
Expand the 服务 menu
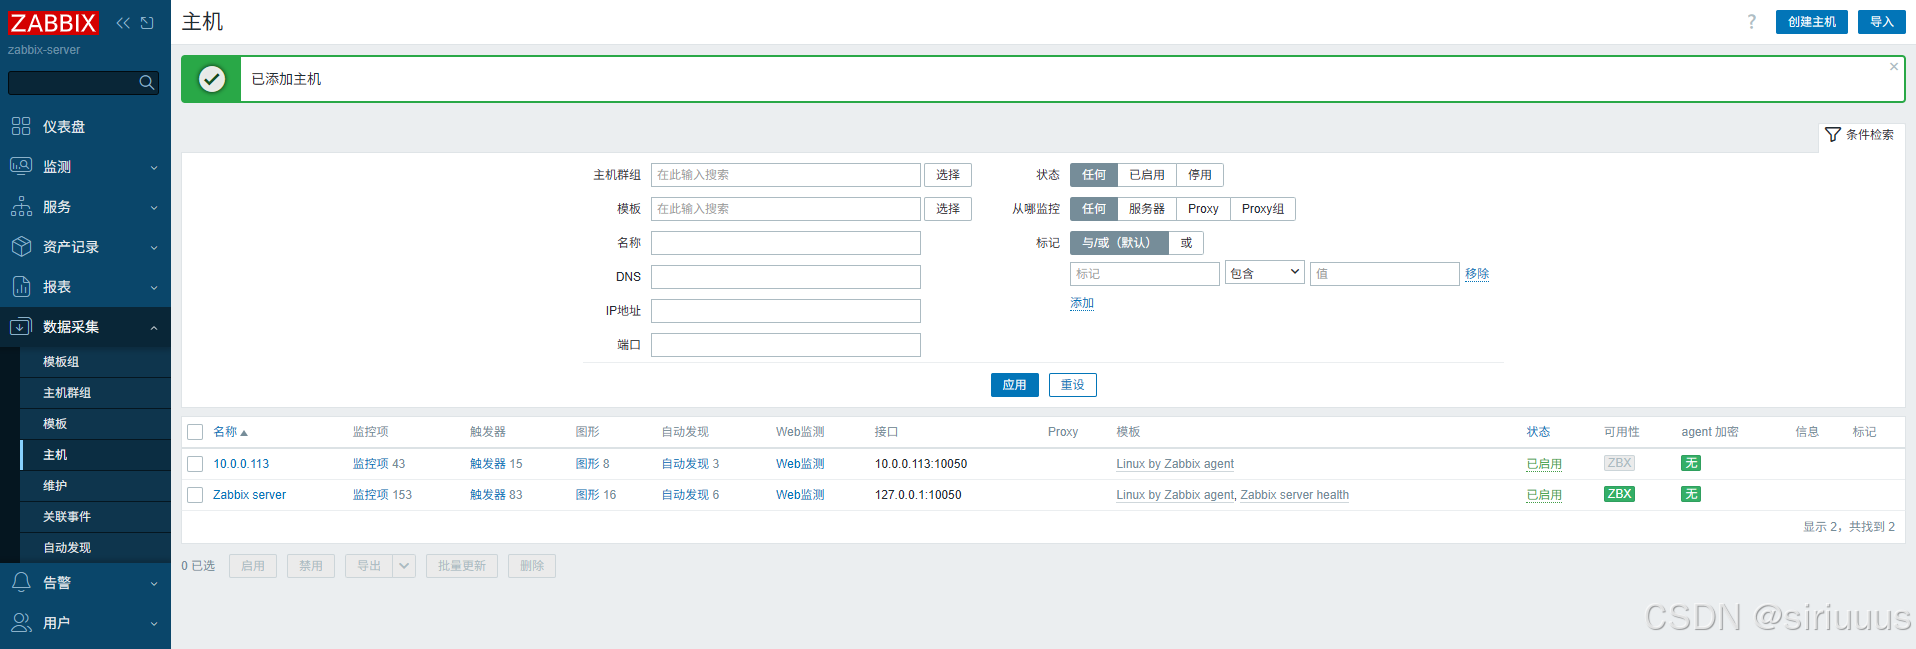tap(85, 207)
